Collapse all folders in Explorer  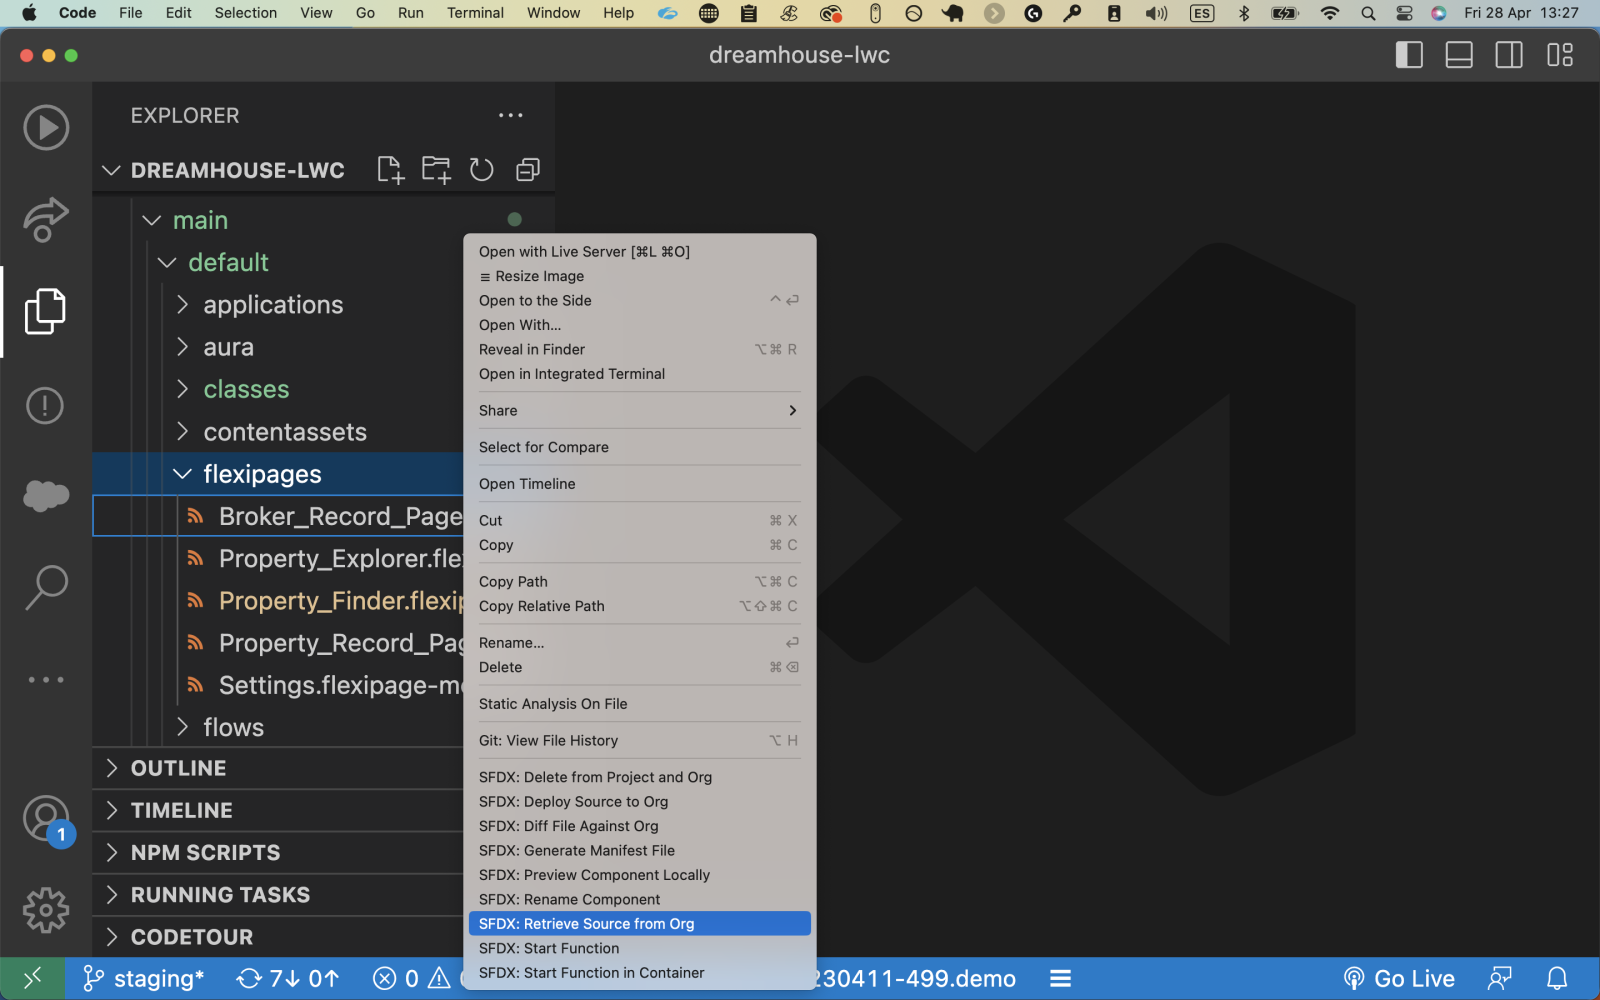pyautogui.click(x=528, y=170)
